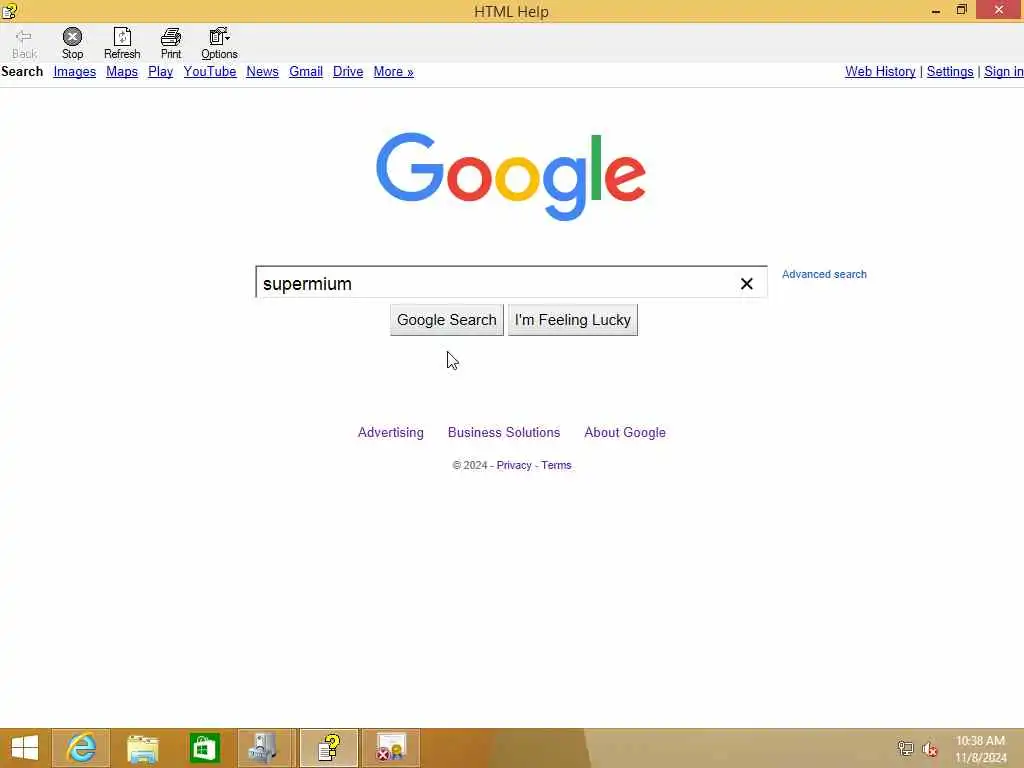Screen dimensions: 1024x768
Task: Open the Advertising footer link
Action: click(391, 432)
